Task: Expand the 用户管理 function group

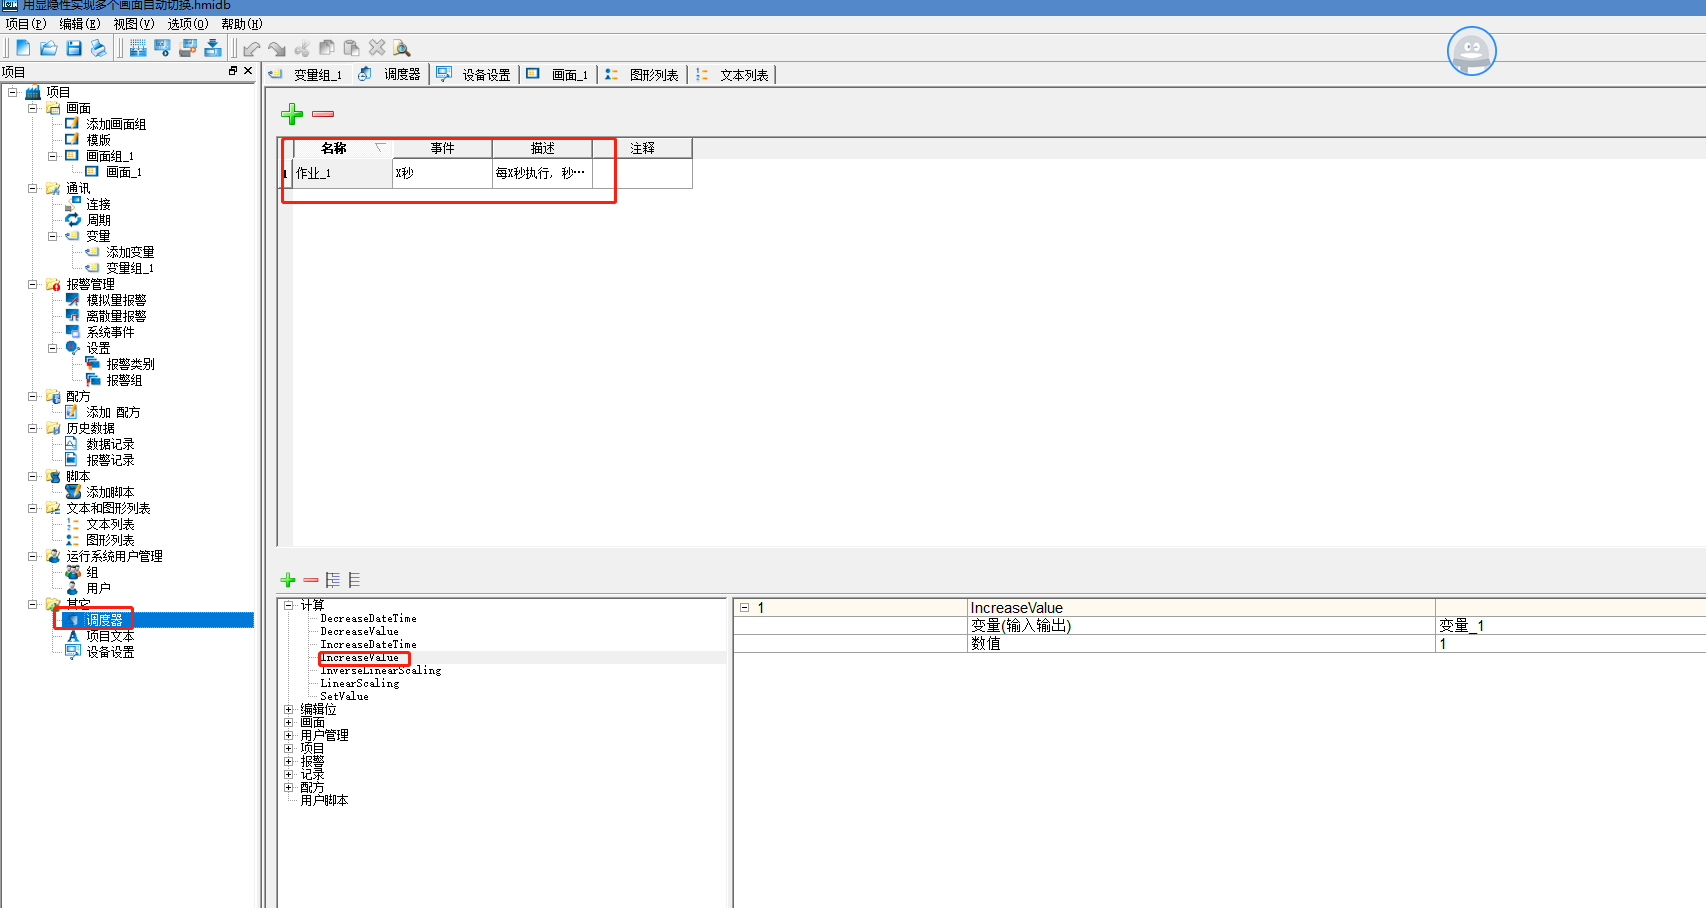Action: click(x=289, y=735)
